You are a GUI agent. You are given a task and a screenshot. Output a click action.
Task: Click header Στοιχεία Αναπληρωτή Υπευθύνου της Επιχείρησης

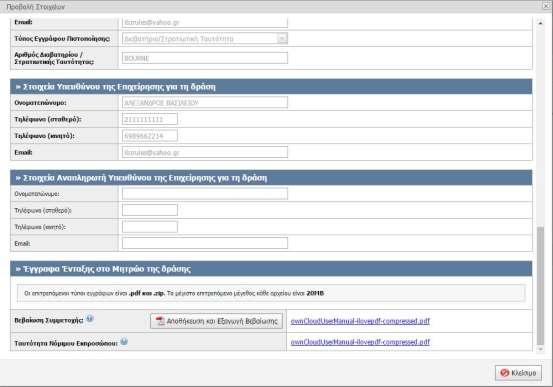271,178
